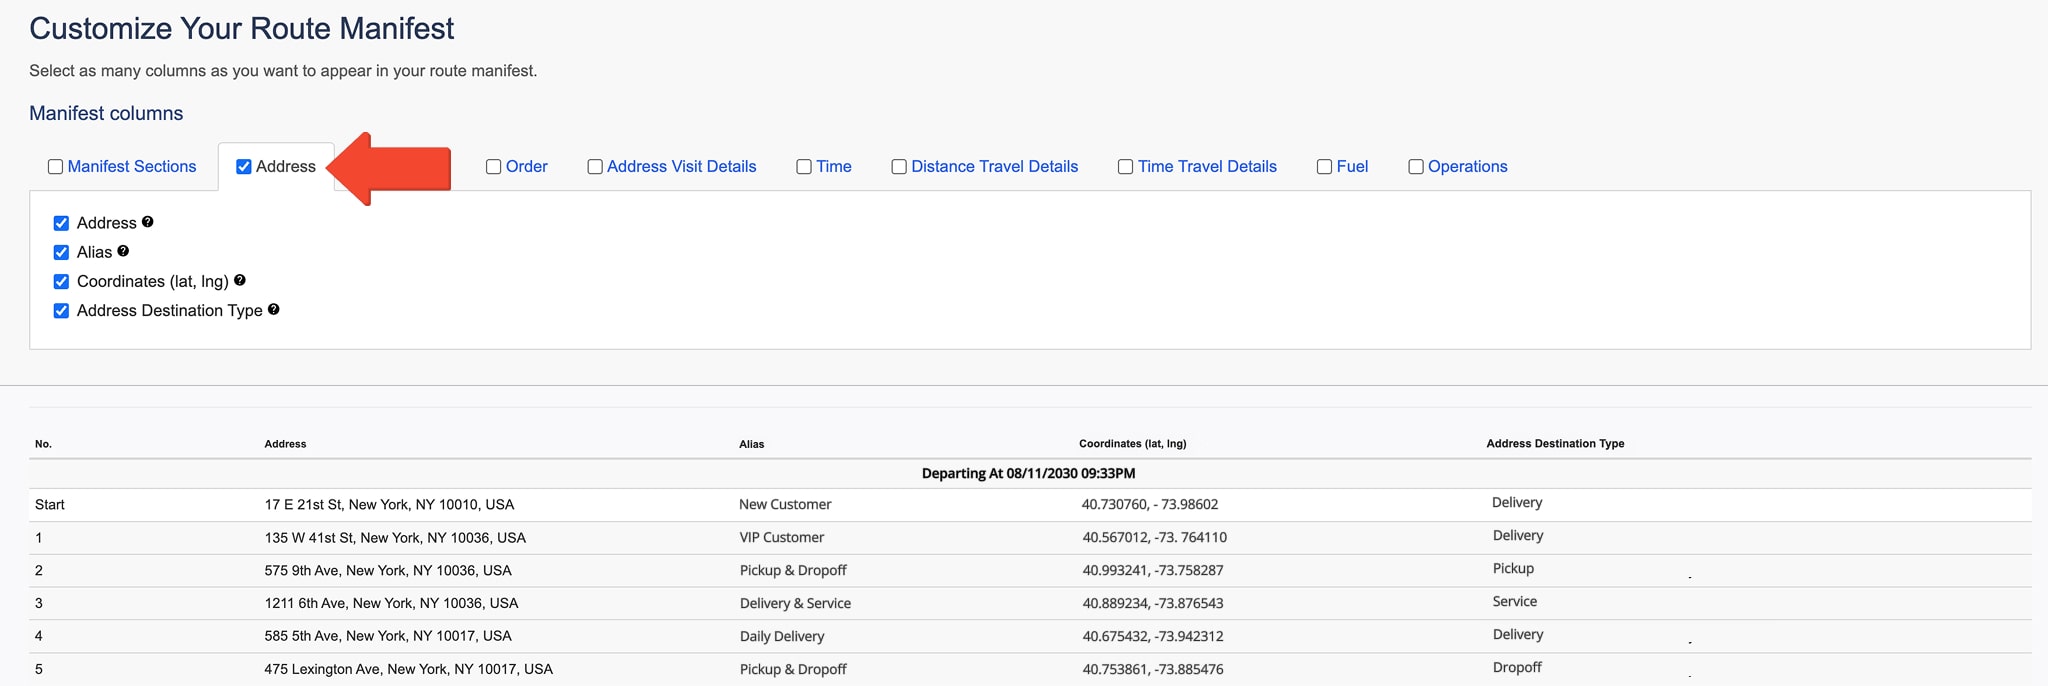Tick the Manifest Sections tab checkbox
The width and height of the screenshot is (2048, 686).
point(56,167)
